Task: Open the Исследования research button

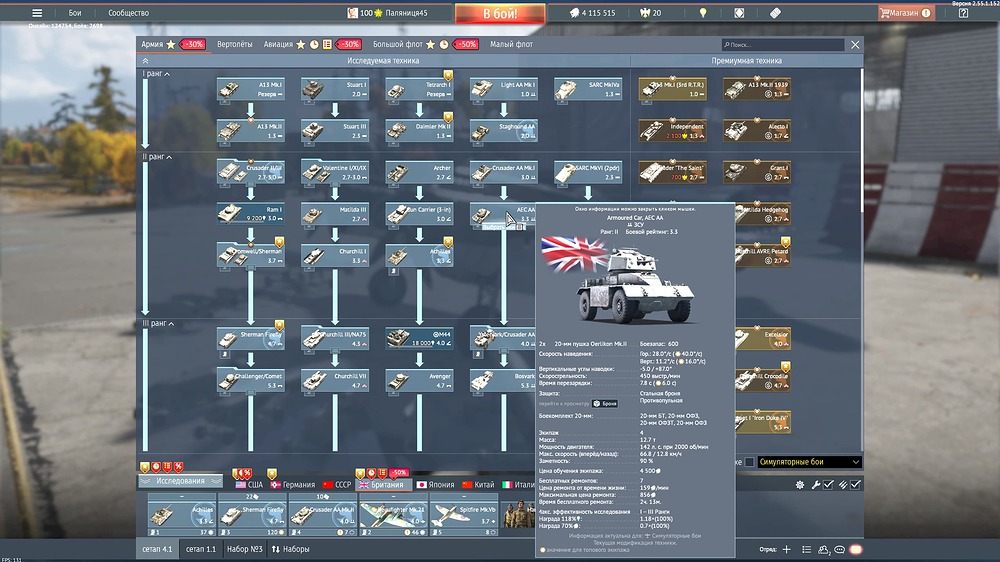Action: point(181,481)
